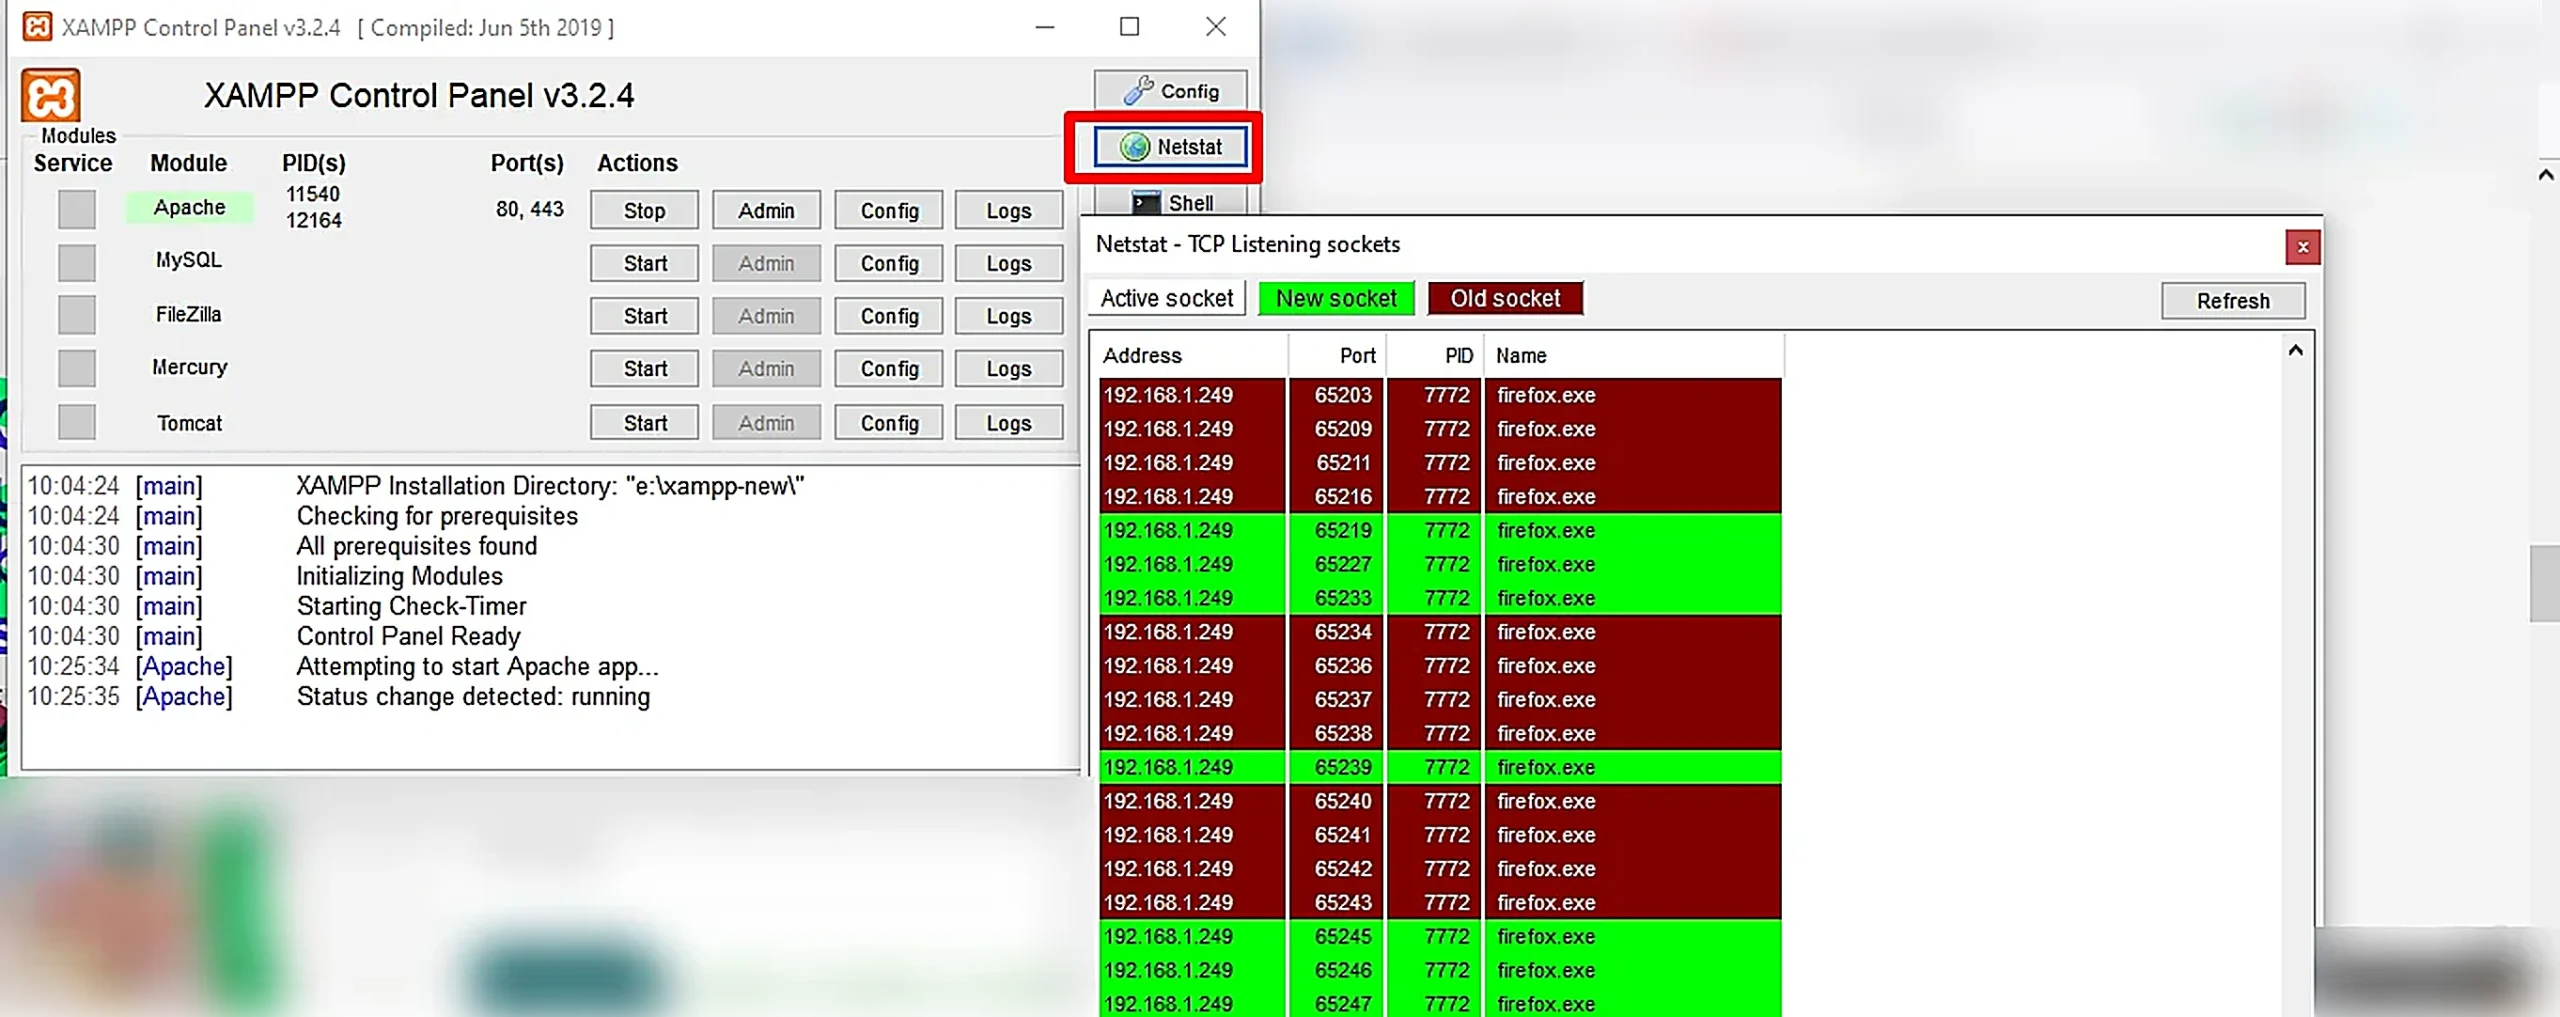Open the Shell button
This screenshot has height=1017, width=2560.
1170,202
